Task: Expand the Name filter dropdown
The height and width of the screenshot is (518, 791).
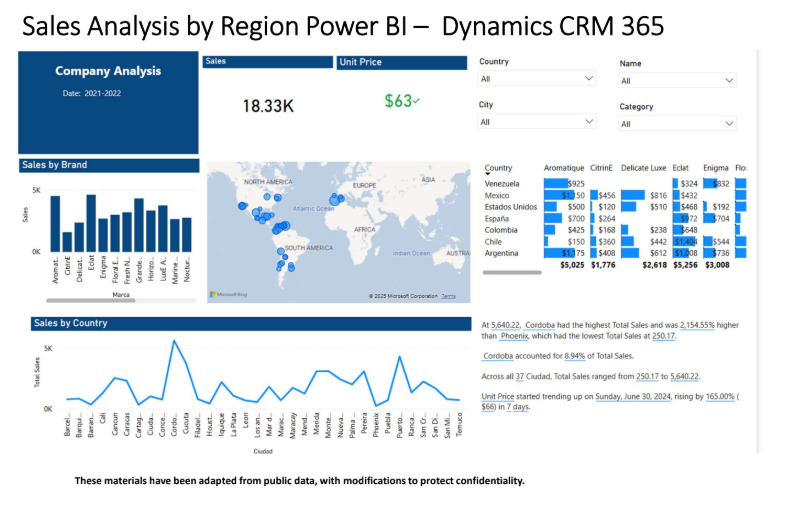Action: pyautogui.click(x=677, y=81)
